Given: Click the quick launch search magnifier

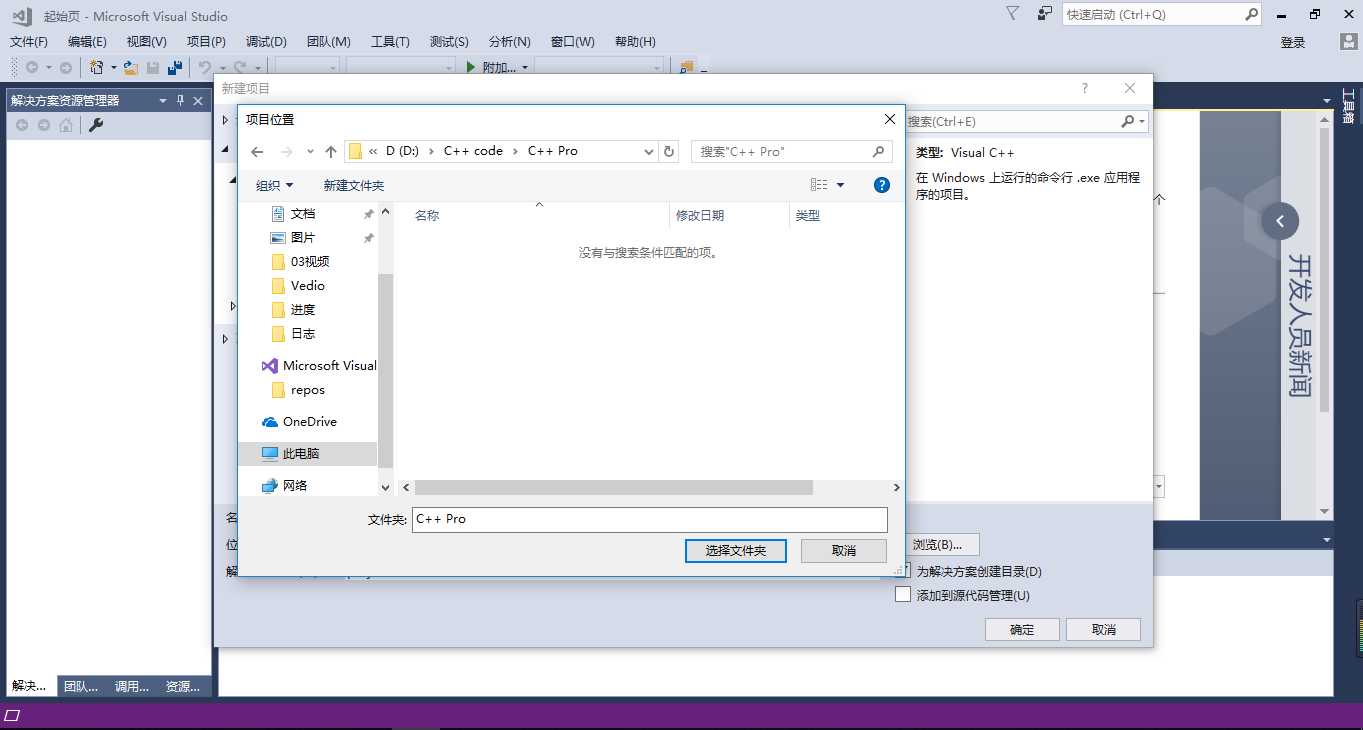Looking at the screenshot, I should tap(1251, 14).
